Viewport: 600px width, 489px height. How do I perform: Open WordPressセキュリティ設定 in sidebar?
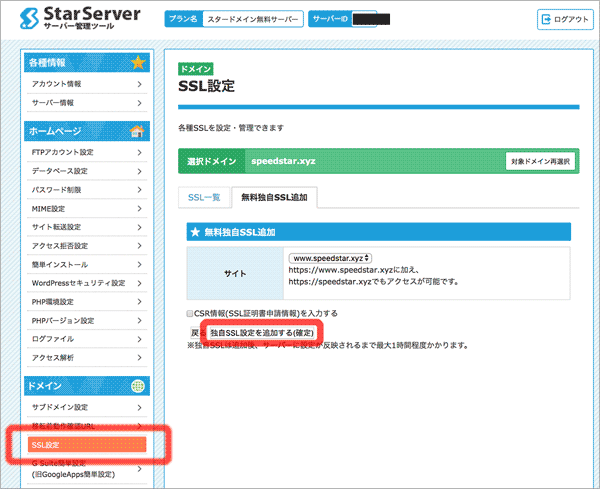coord(87,283)
